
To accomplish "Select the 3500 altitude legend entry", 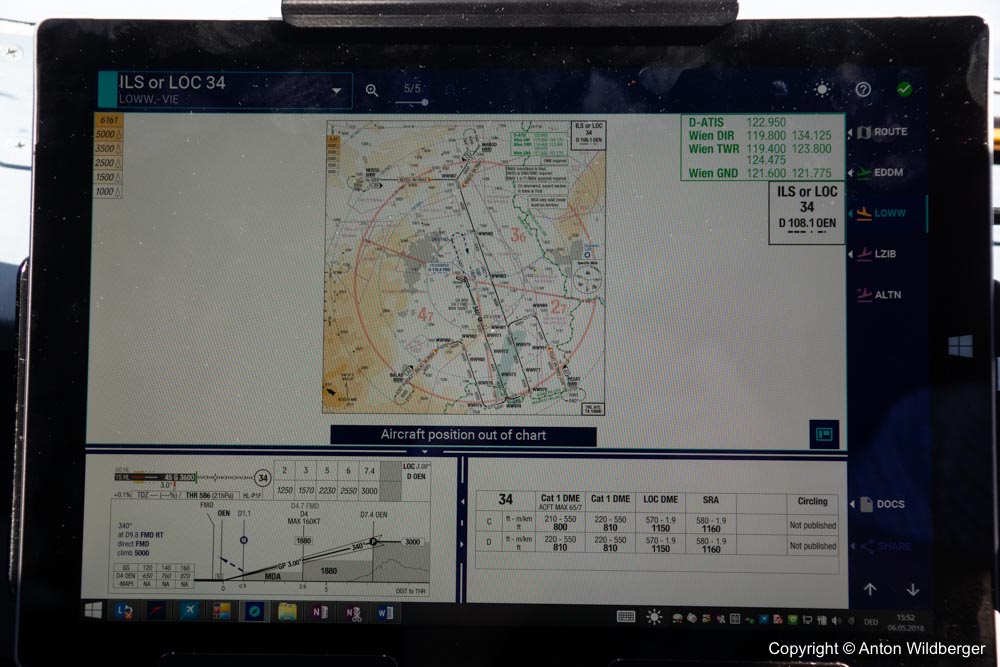I will click(108, 149).
